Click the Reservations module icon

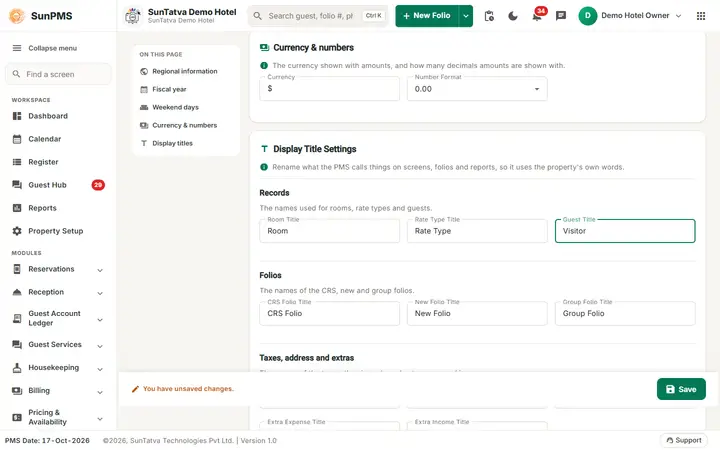tap(17, 269)
